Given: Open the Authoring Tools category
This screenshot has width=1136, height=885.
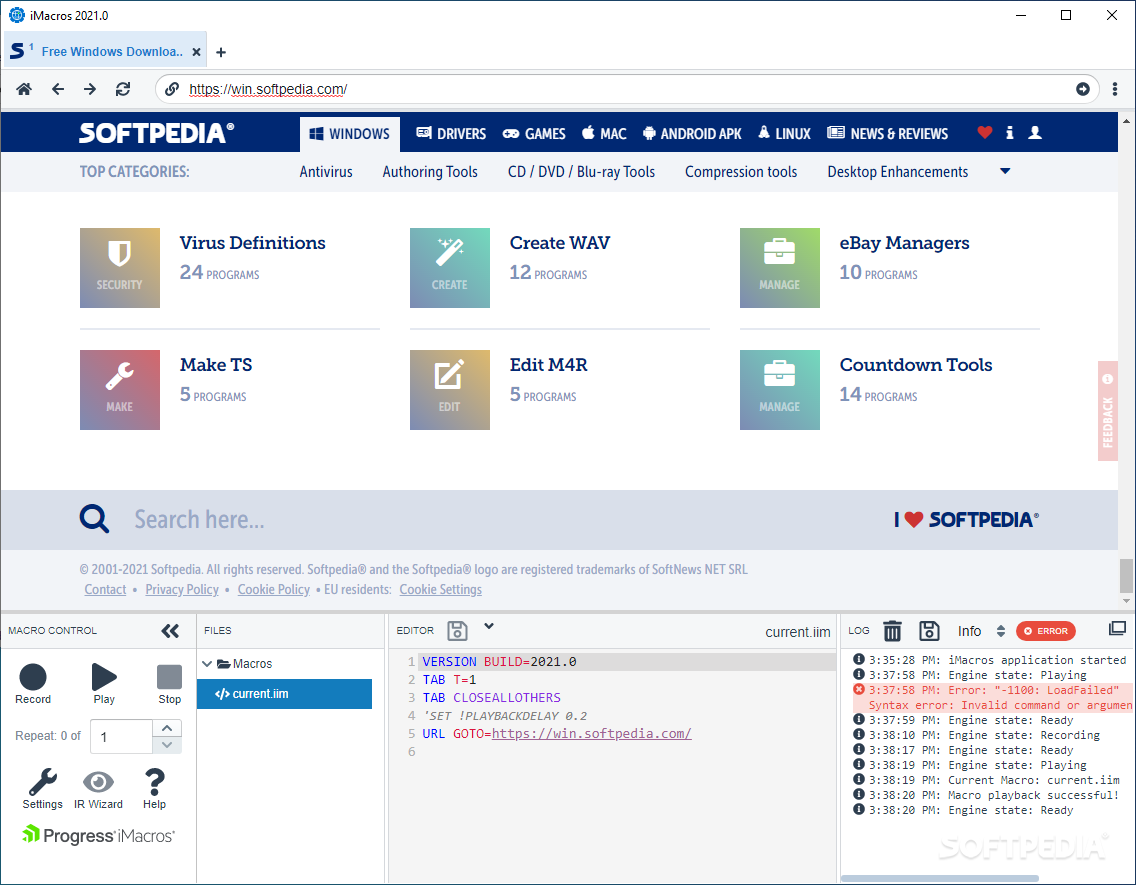Looking at the screenshot, I should pos(430,172).
